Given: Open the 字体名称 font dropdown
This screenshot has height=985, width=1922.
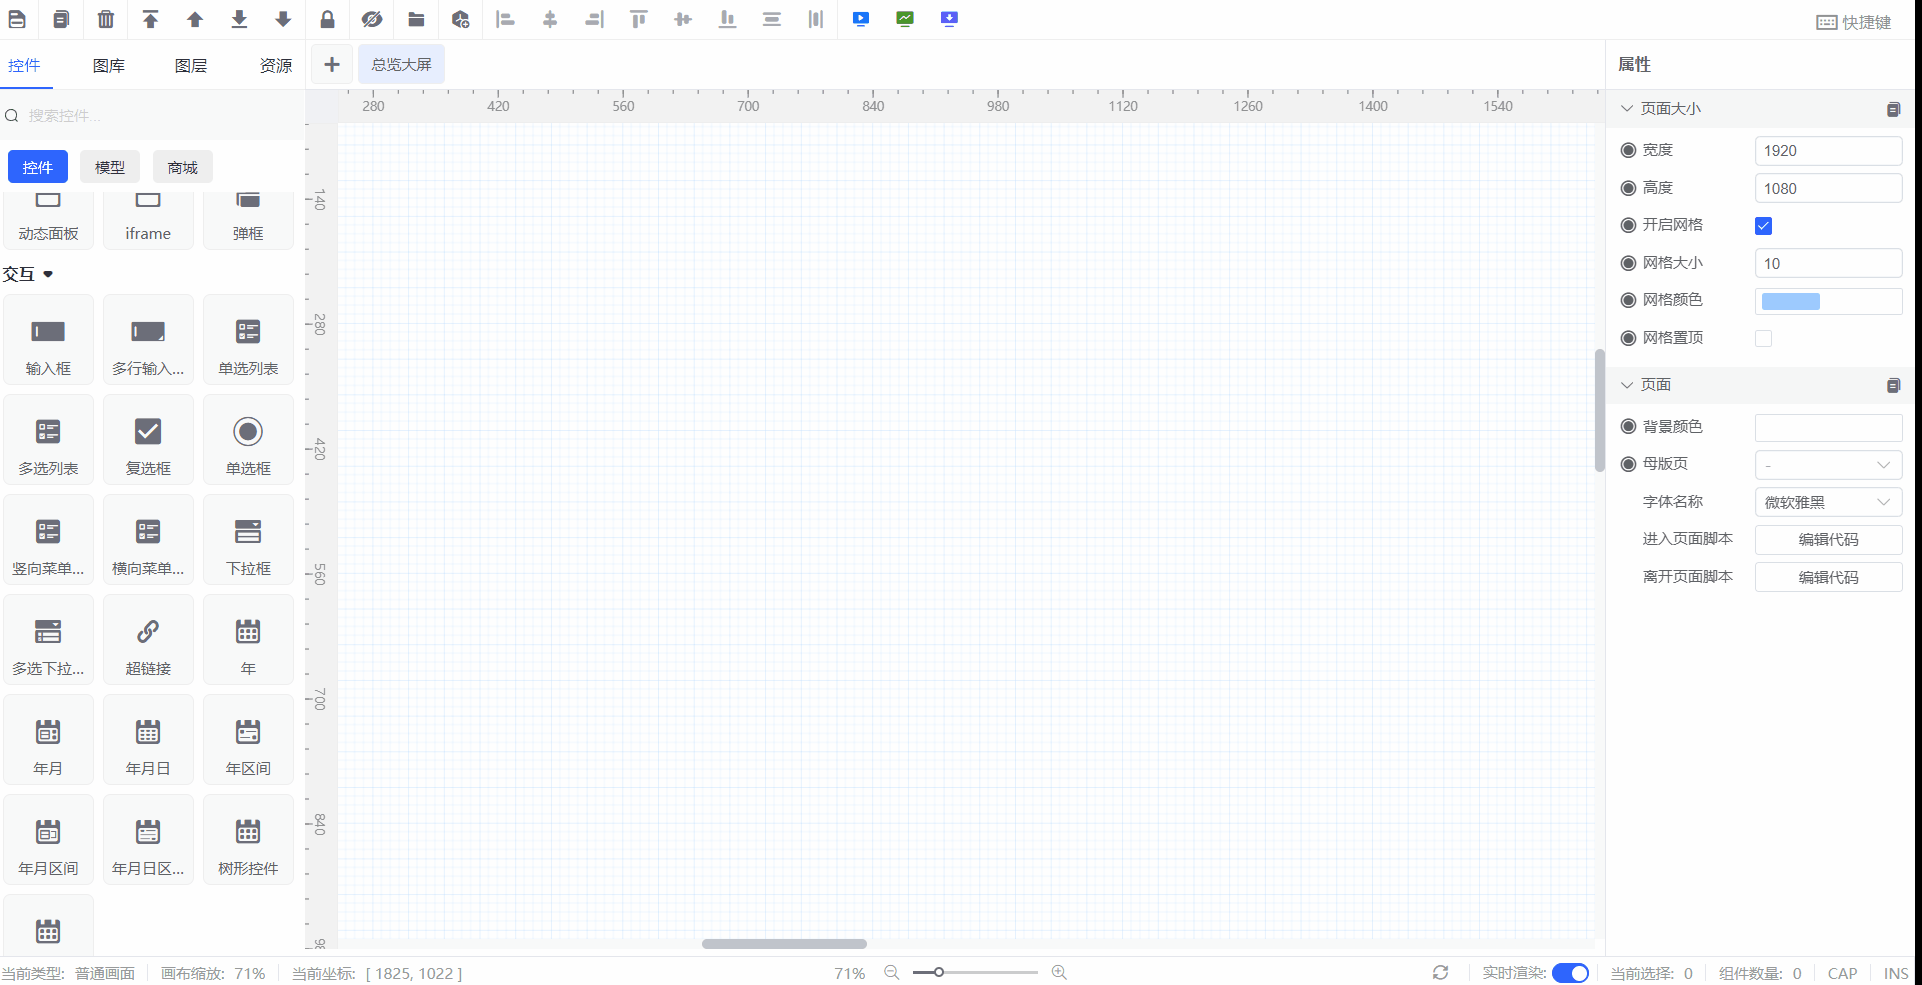Looking at the screenshot, I should [1828, 502].
